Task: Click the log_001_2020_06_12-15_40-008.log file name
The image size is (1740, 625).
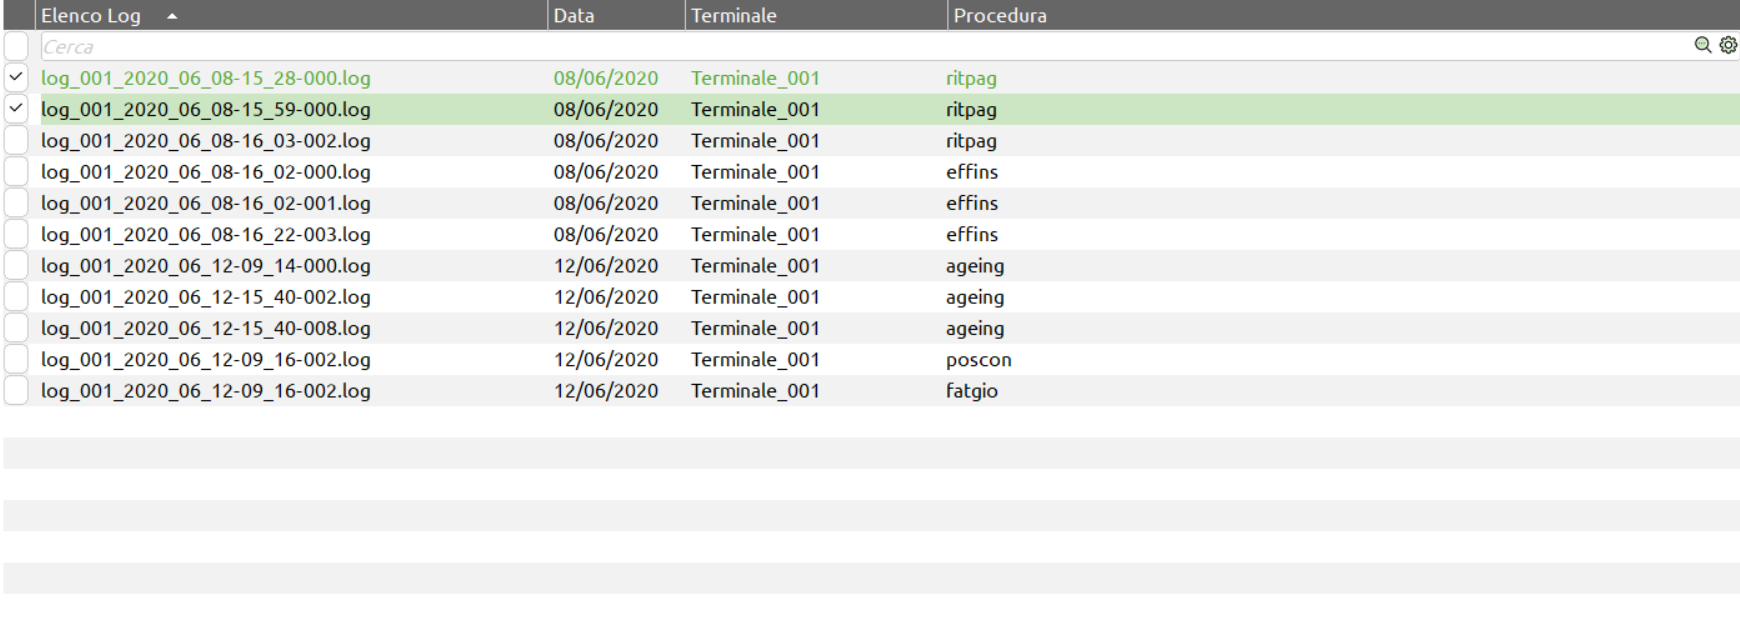Action: [205, 328]
